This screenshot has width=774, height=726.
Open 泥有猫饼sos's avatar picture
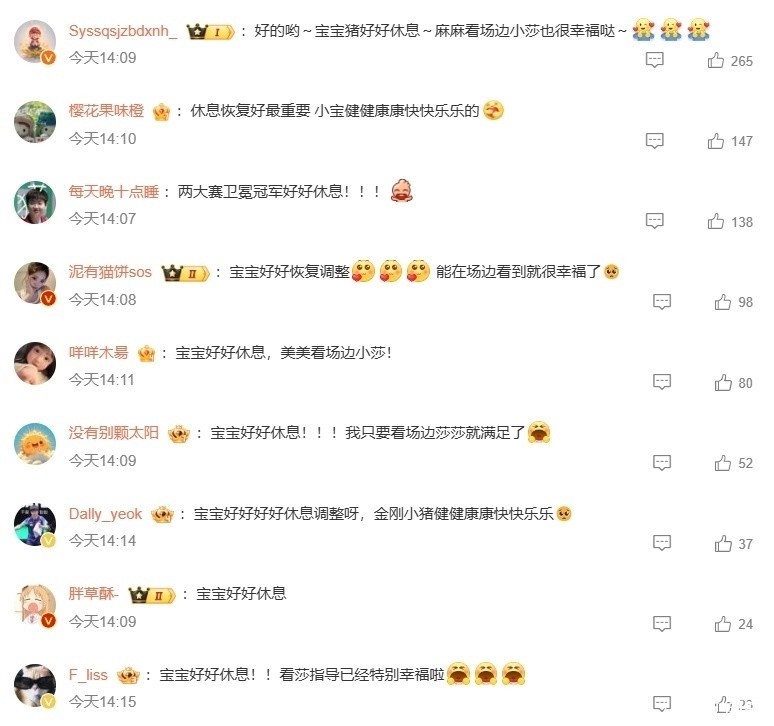point(35,283)
